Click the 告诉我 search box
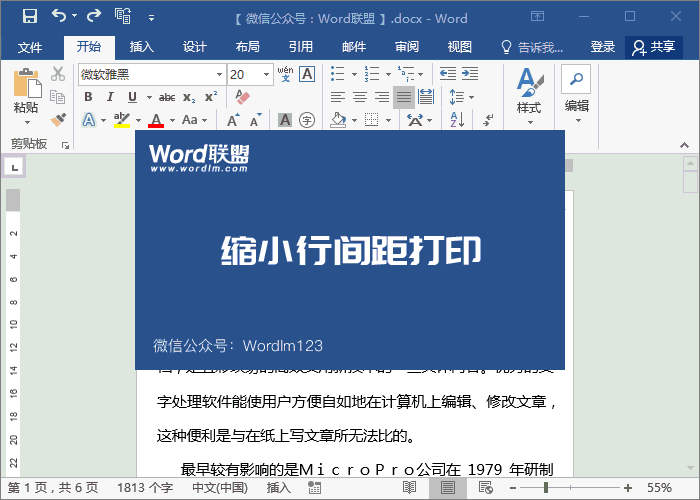This screenshot has height=500, width=700. point(532,47)
